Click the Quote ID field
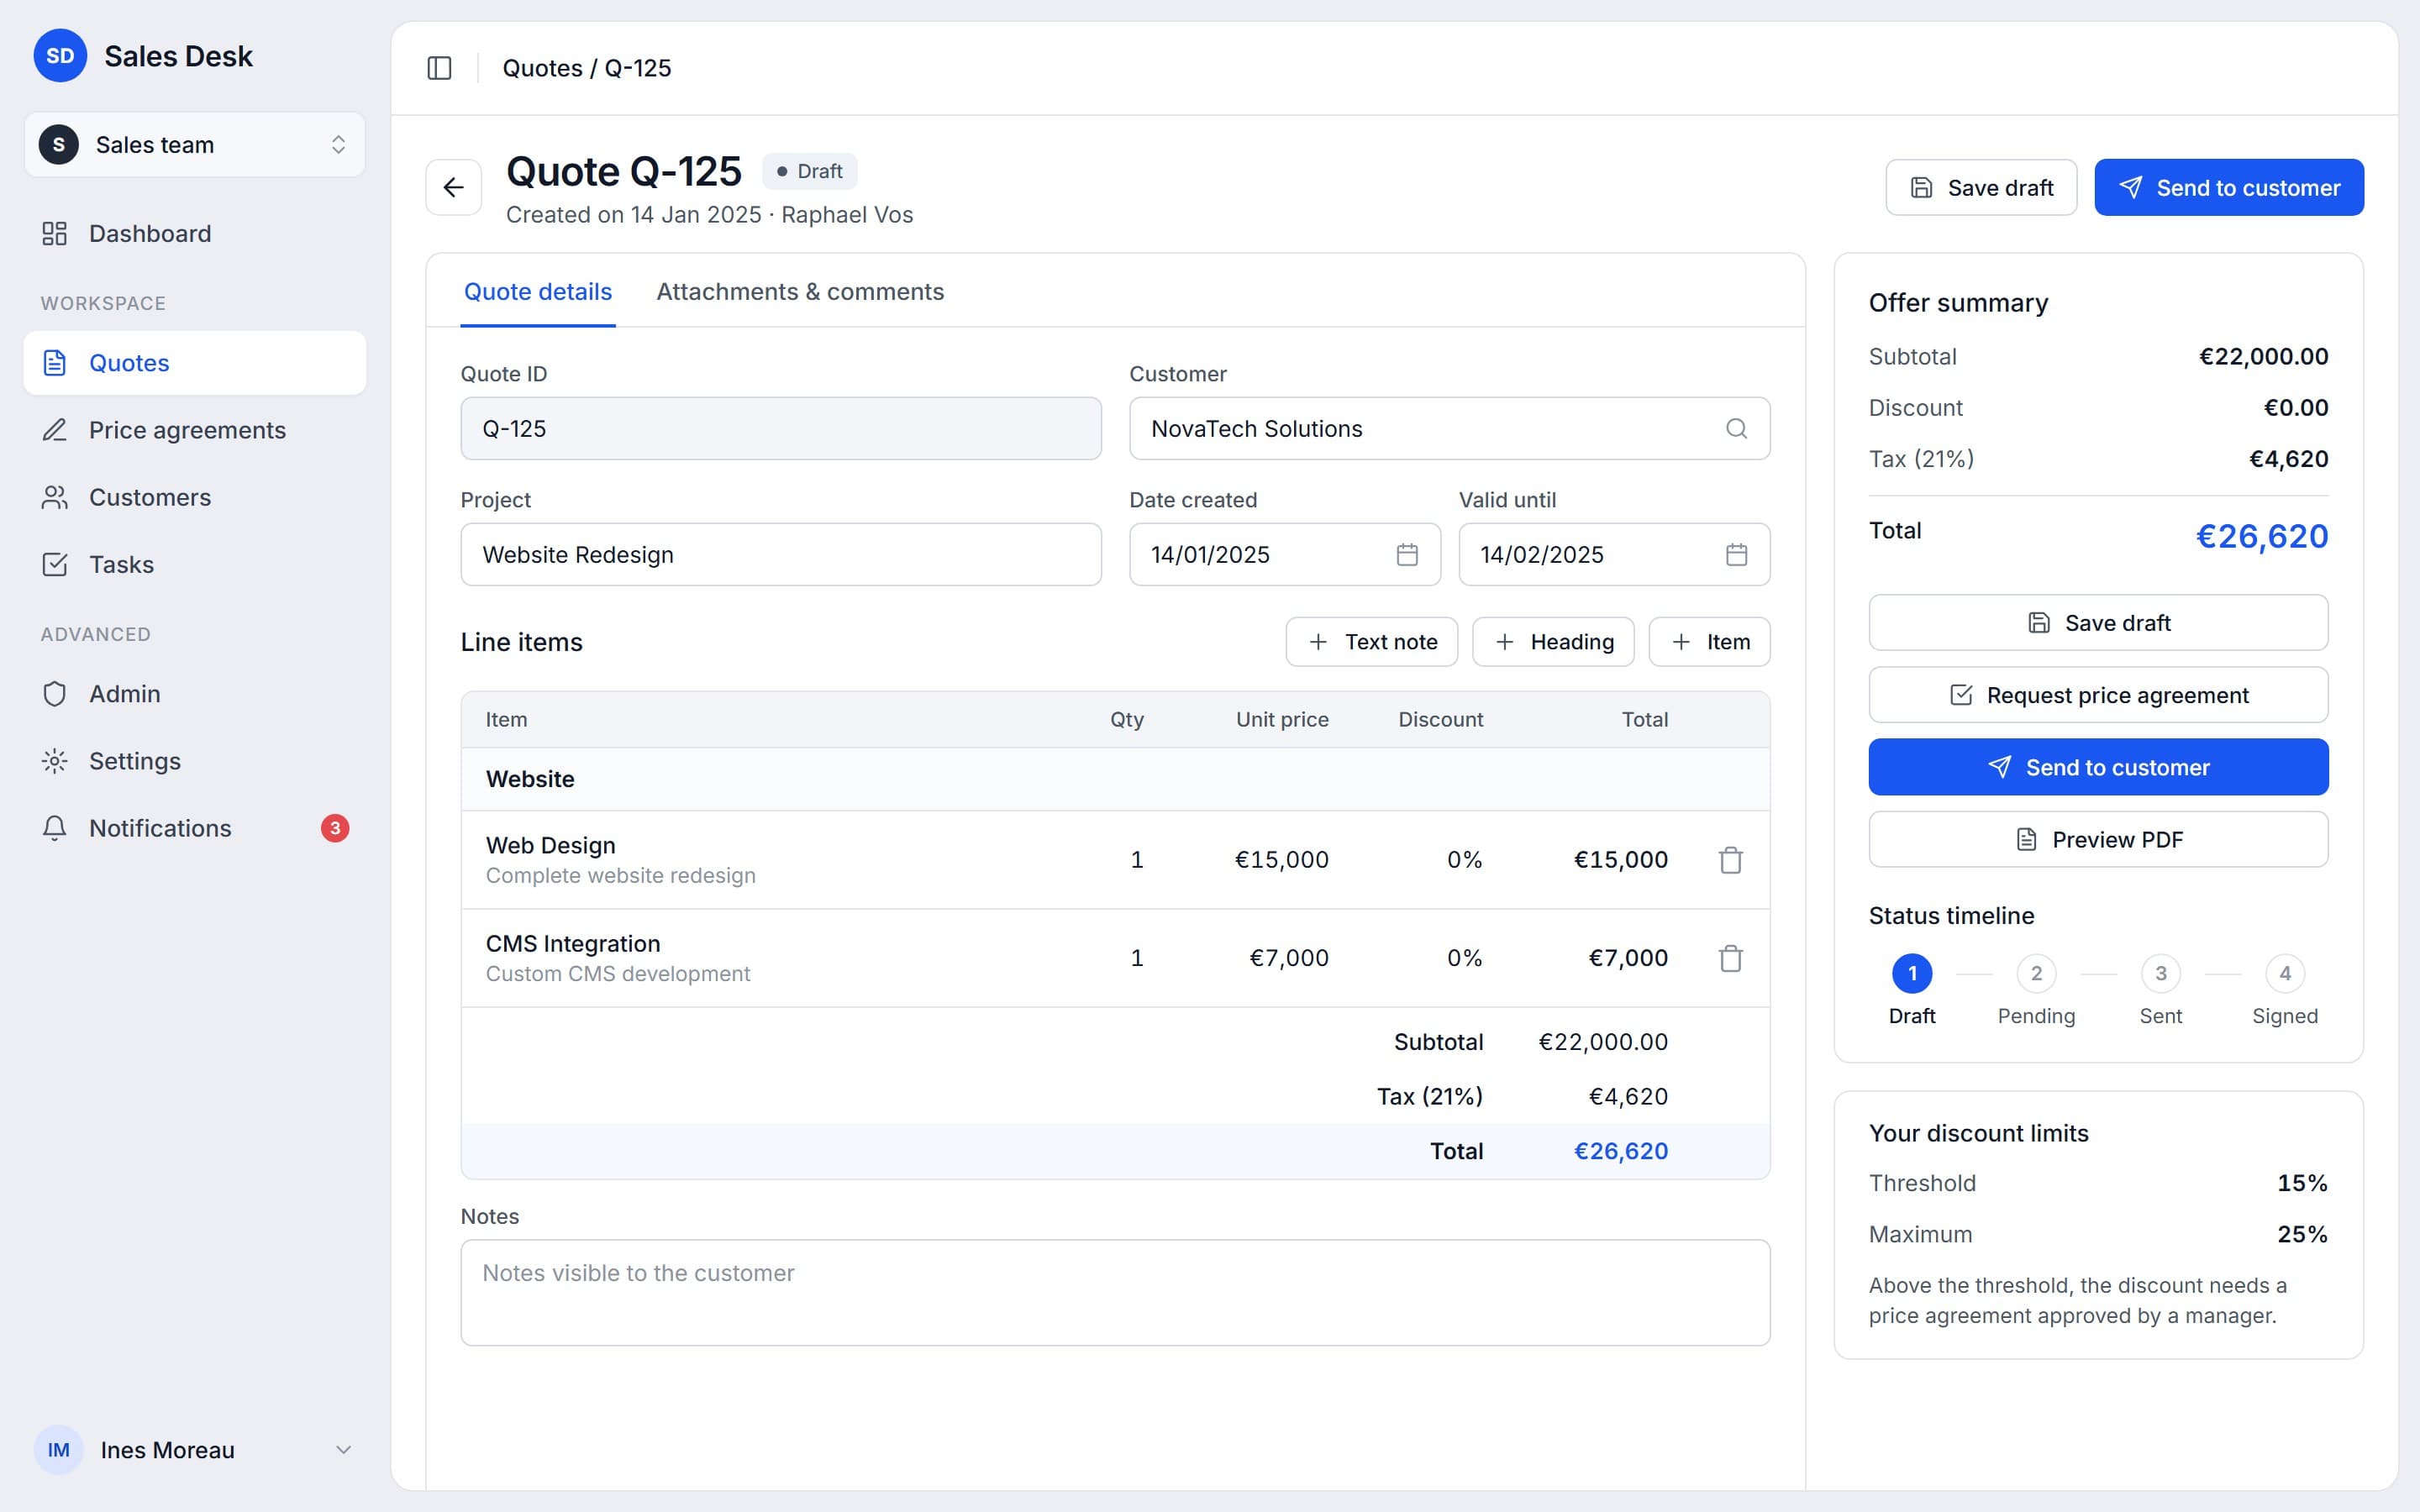The width and height of the screenshot is (2420, 1512). (x=781, y=428)
